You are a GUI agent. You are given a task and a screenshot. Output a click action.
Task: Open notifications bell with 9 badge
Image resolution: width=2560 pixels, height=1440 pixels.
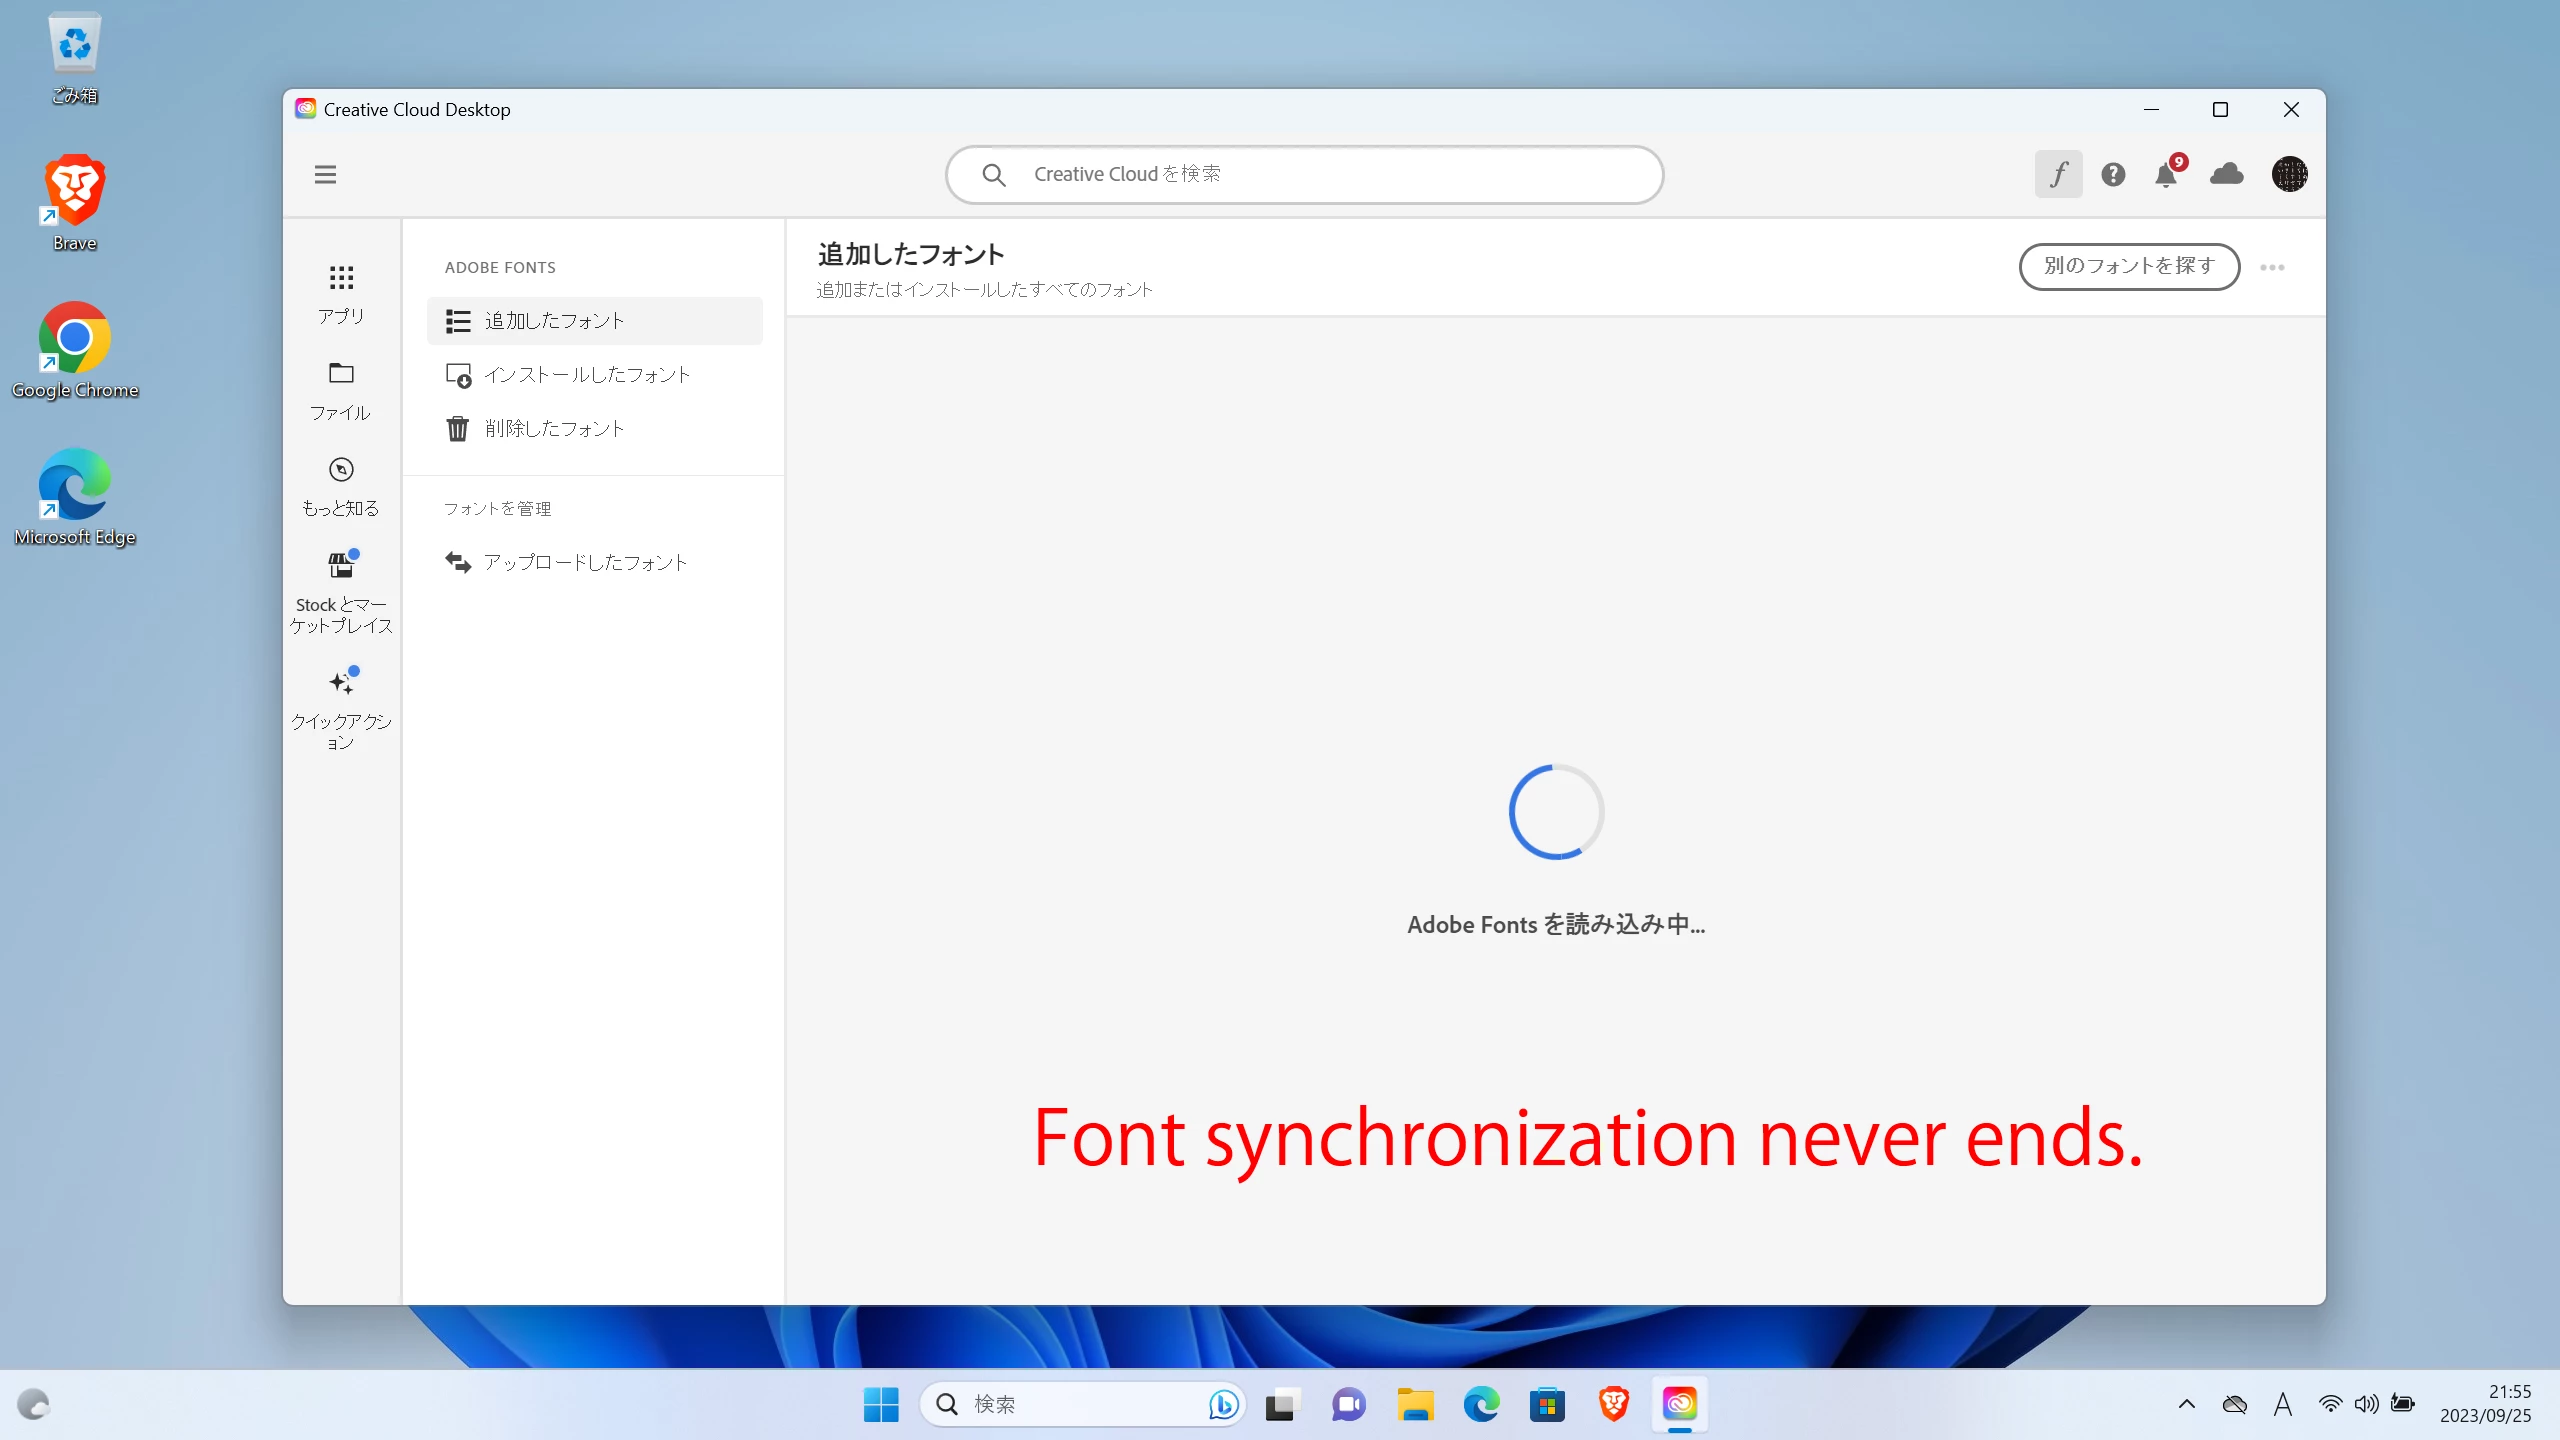2166,175
